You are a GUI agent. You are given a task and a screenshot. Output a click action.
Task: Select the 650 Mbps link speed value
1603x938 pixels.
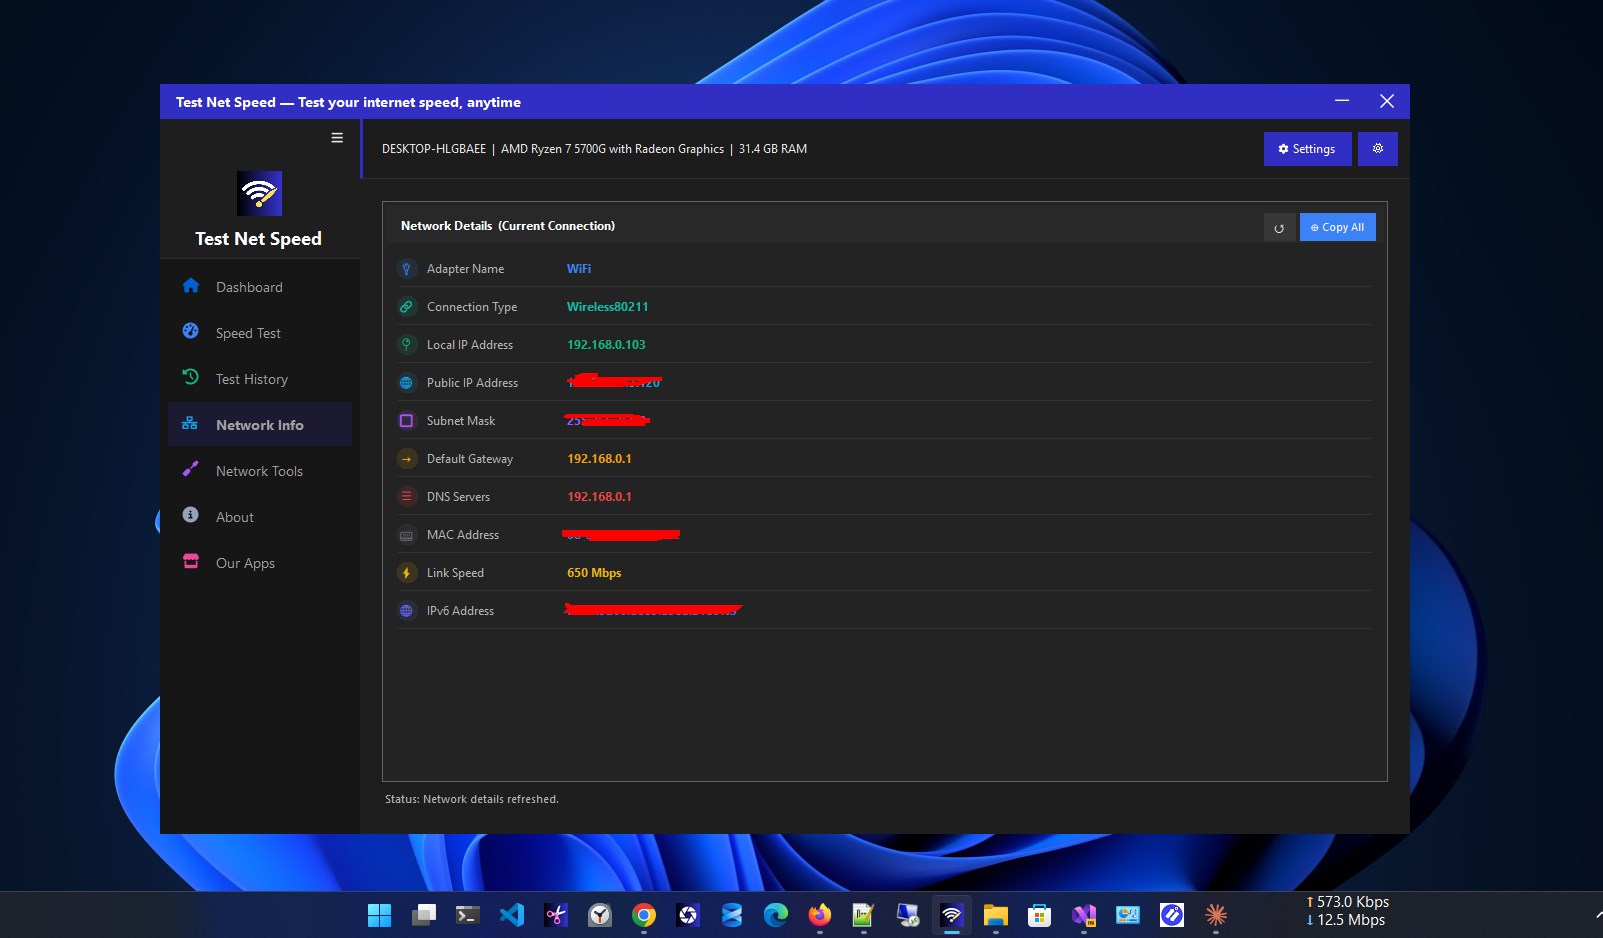coord(594,573)
